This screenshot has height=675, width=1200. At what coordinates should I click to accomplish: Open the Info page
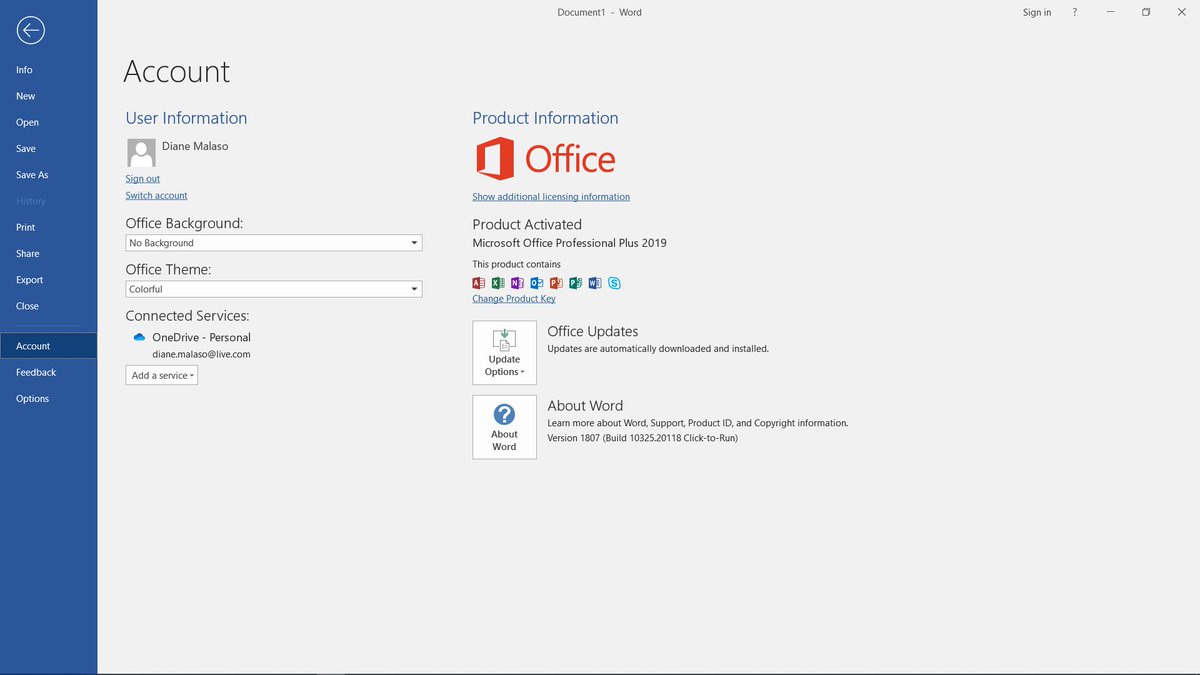[x=48, y=70]
